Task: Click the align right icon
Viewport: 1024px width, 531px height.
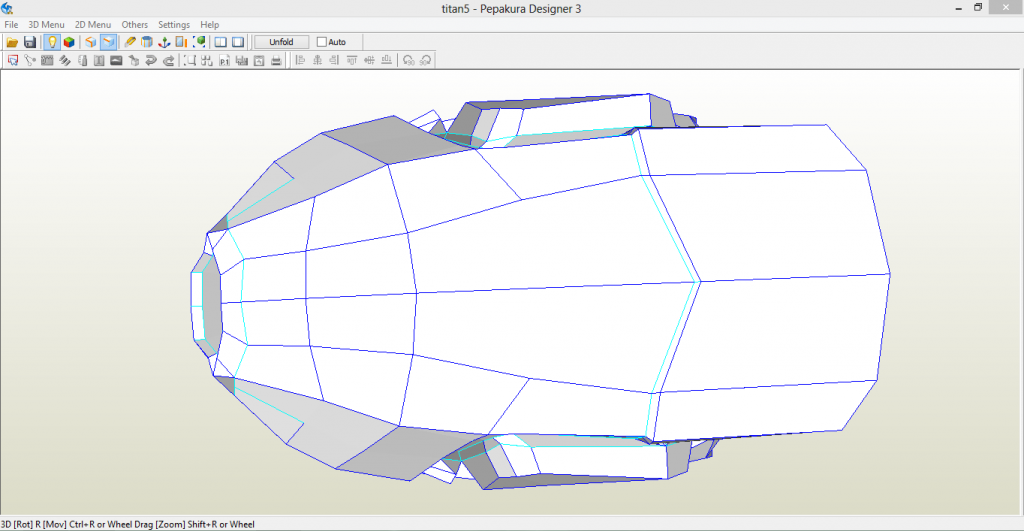Action: click(x=334, y=60)
